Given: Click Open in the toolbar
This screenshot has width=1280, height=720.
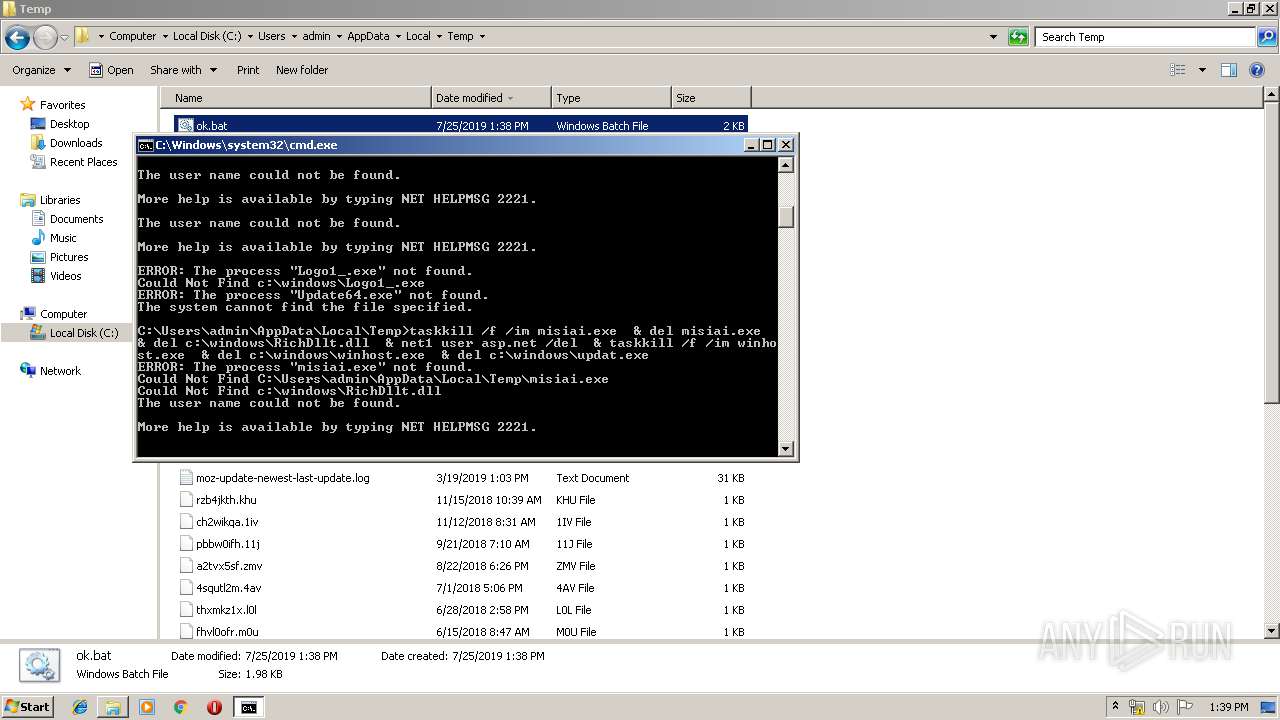Looking at the screenshot, I should (111, 70).
